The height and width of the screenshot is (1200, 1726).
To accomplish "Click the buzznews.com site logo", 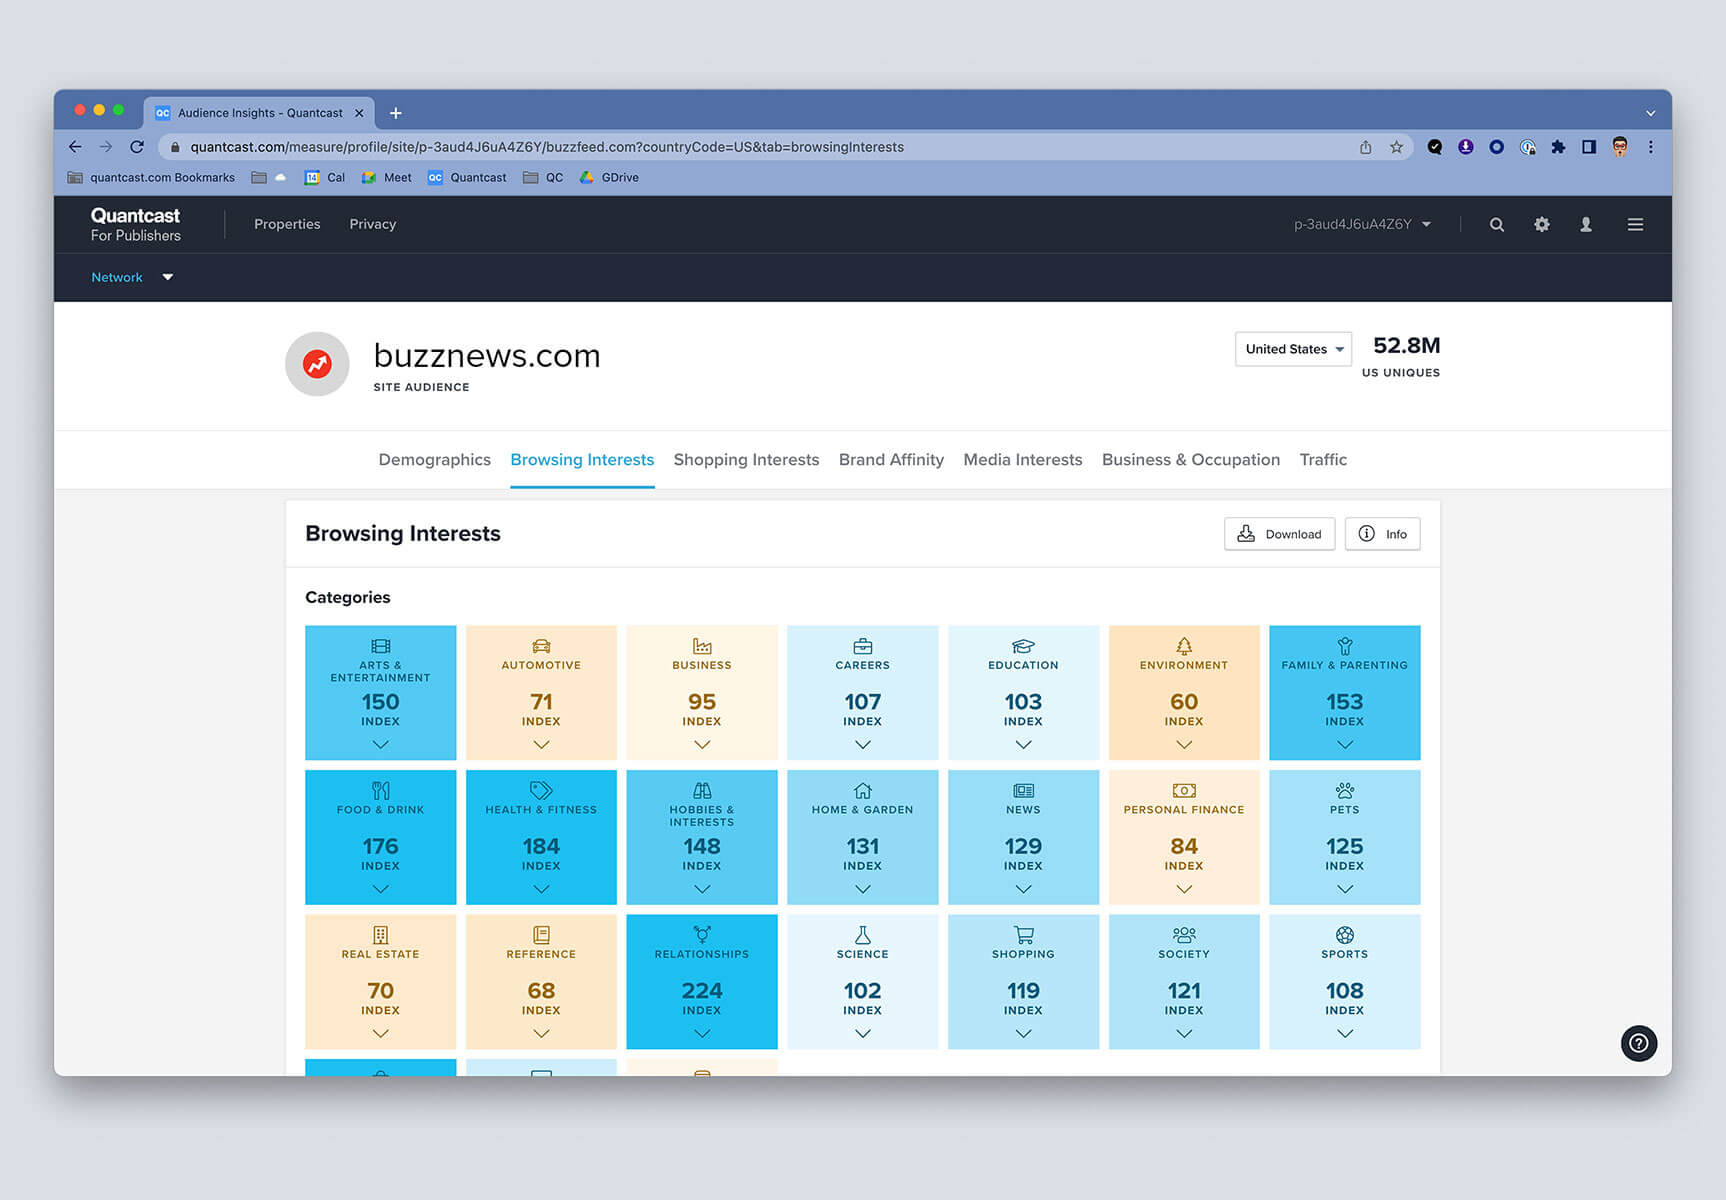I will 317,364.
